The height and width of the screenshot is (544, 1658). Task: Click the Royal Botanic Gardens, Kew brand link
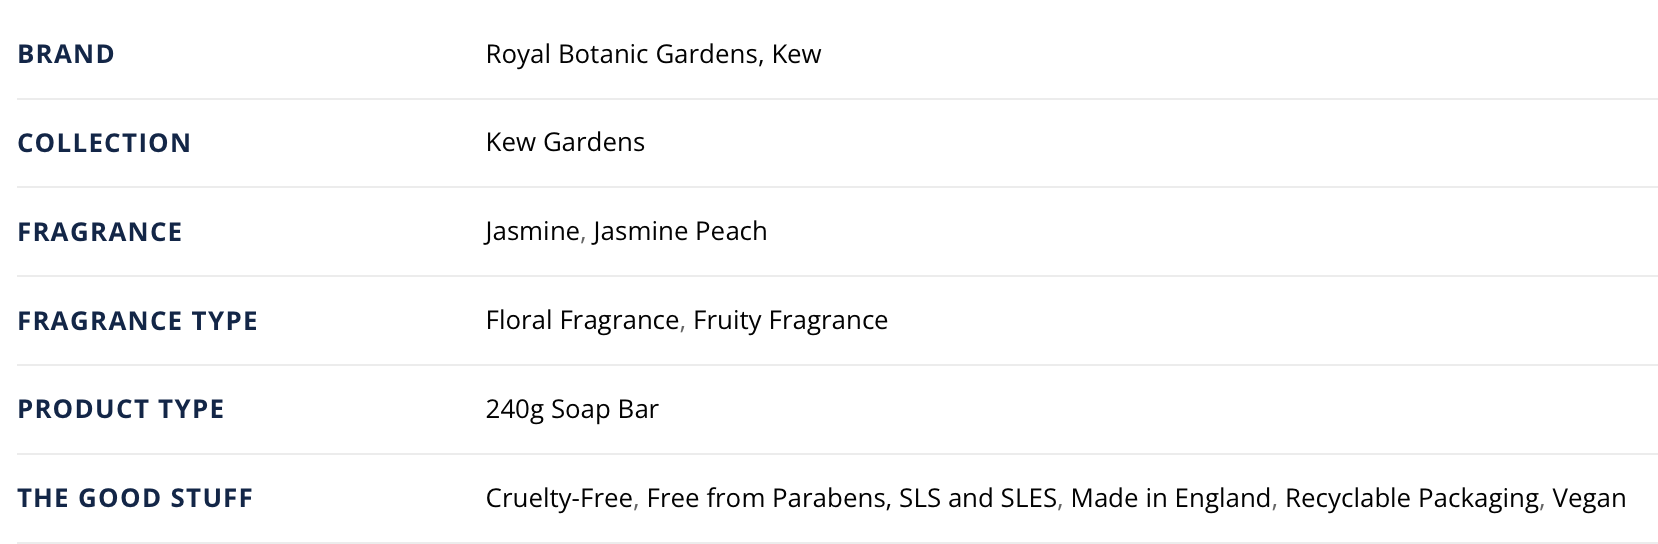653,54
